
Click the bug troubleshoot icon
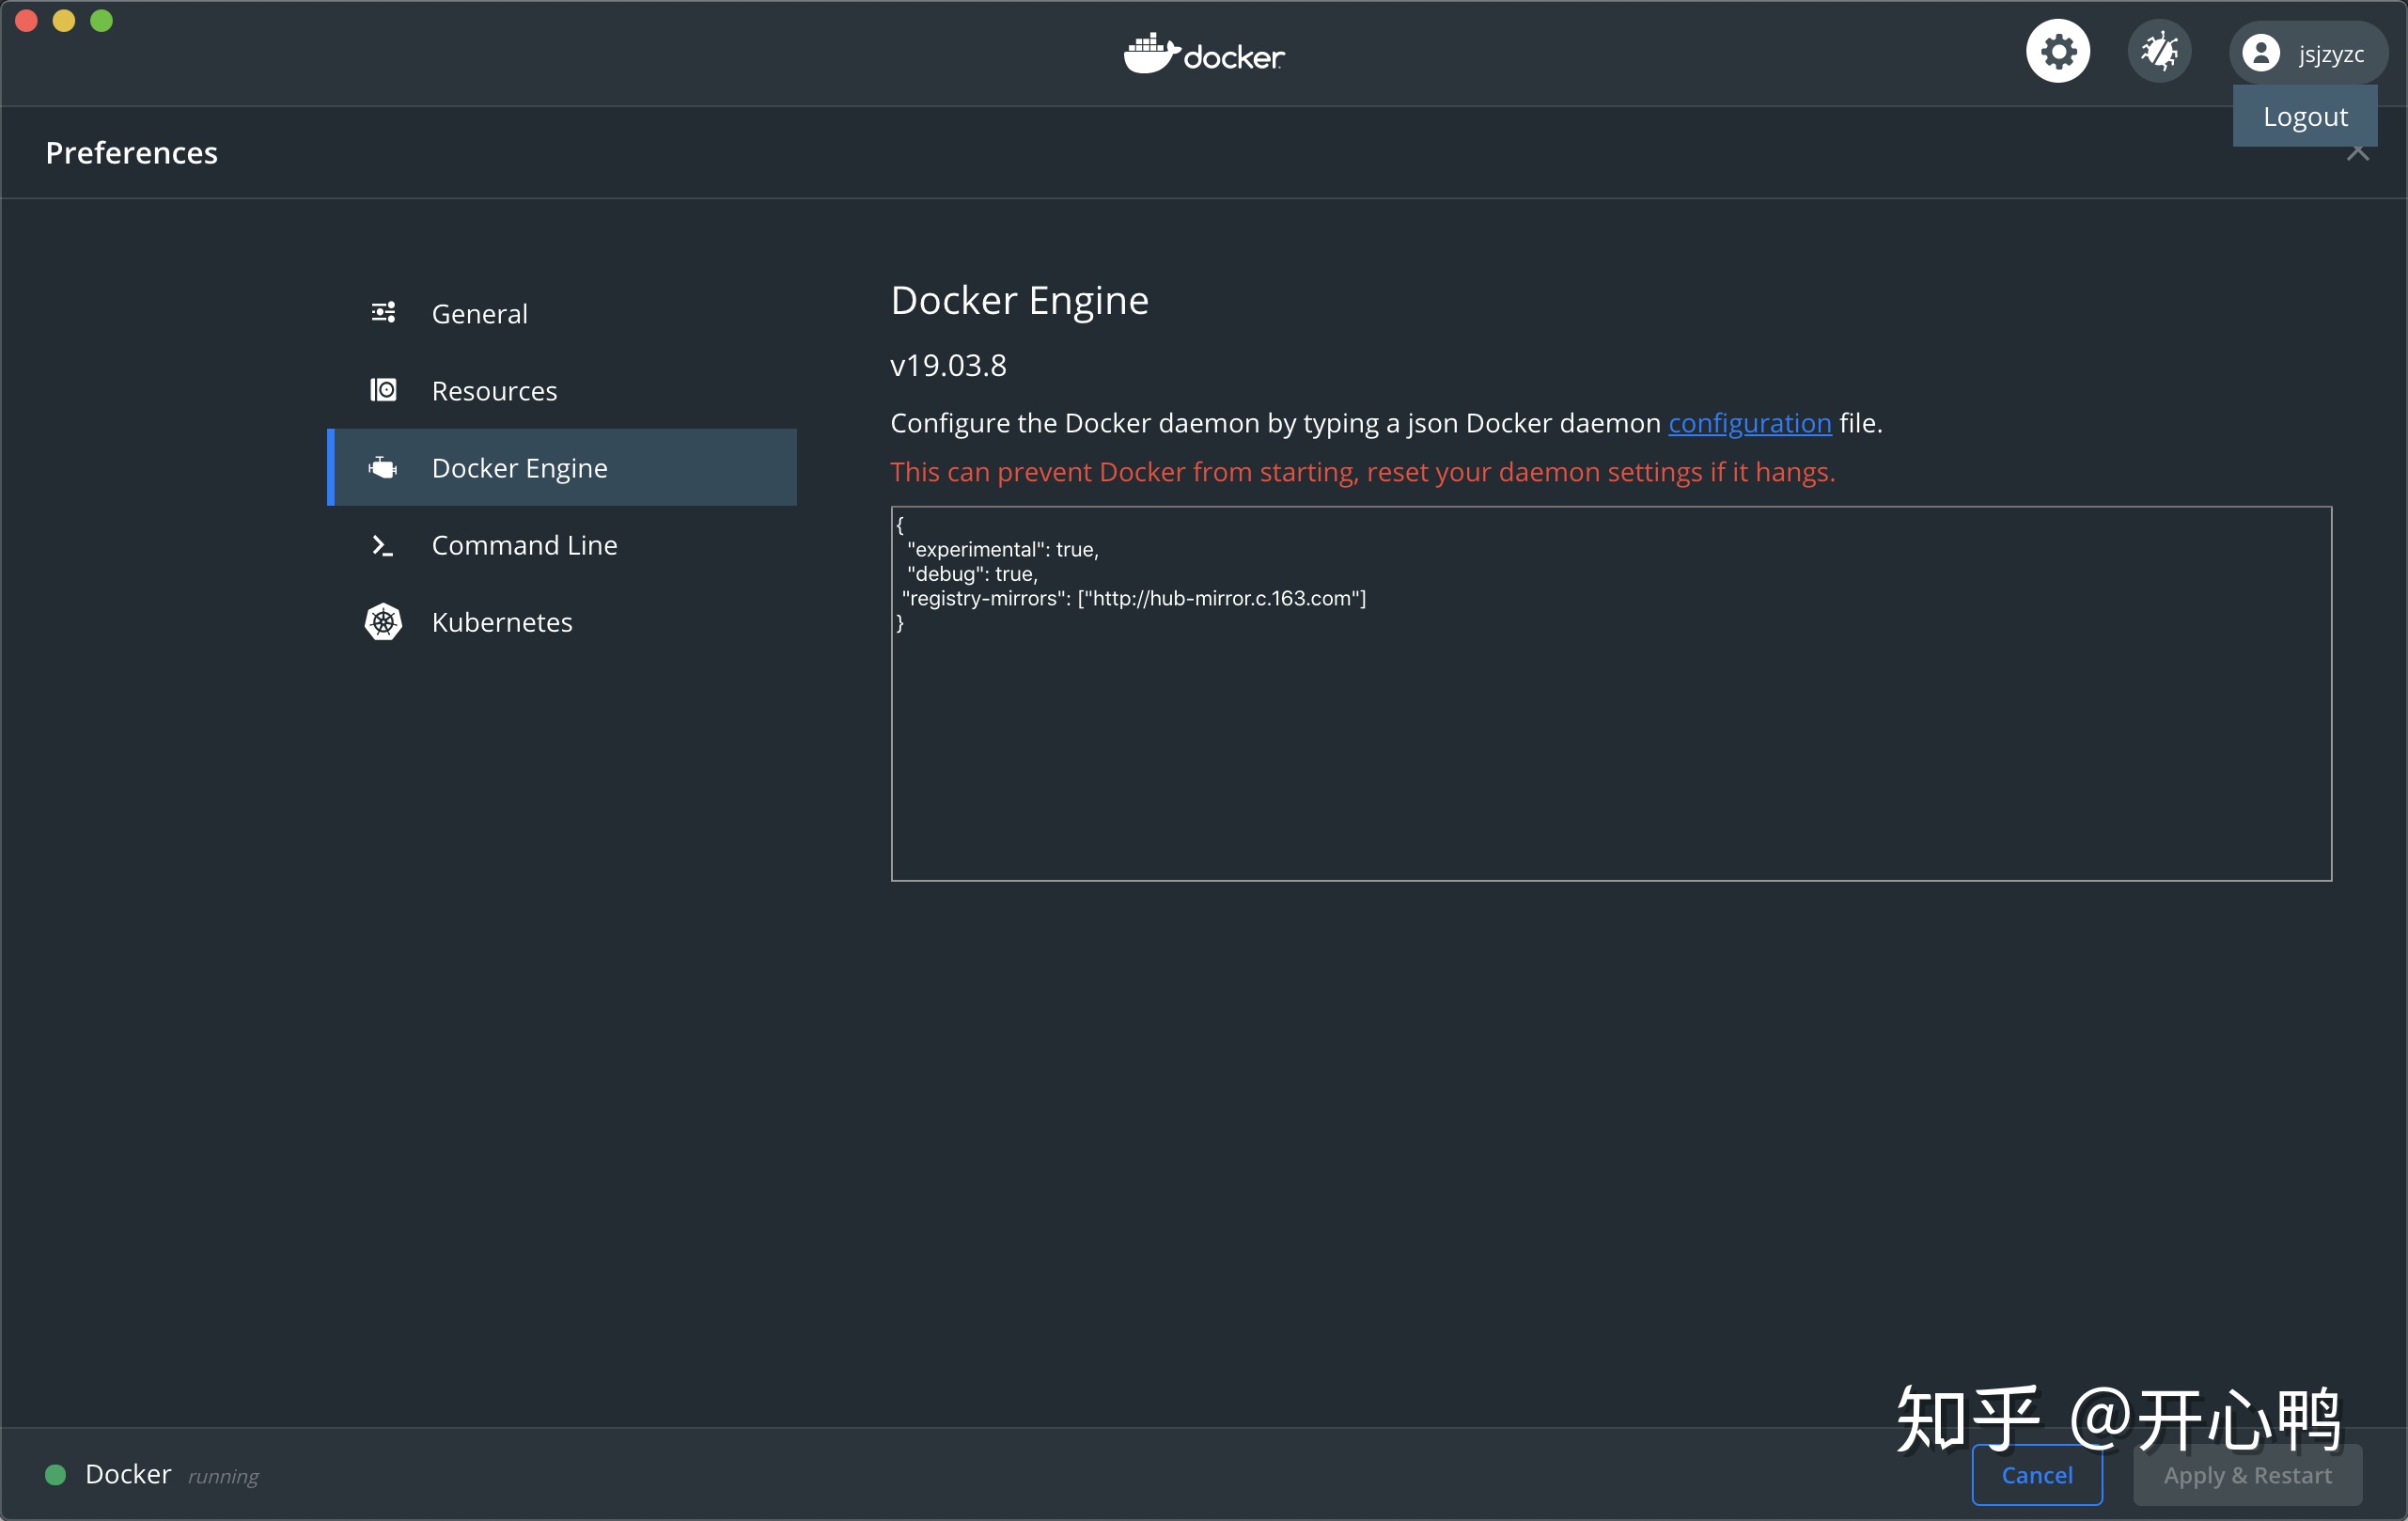[2160, 51]
